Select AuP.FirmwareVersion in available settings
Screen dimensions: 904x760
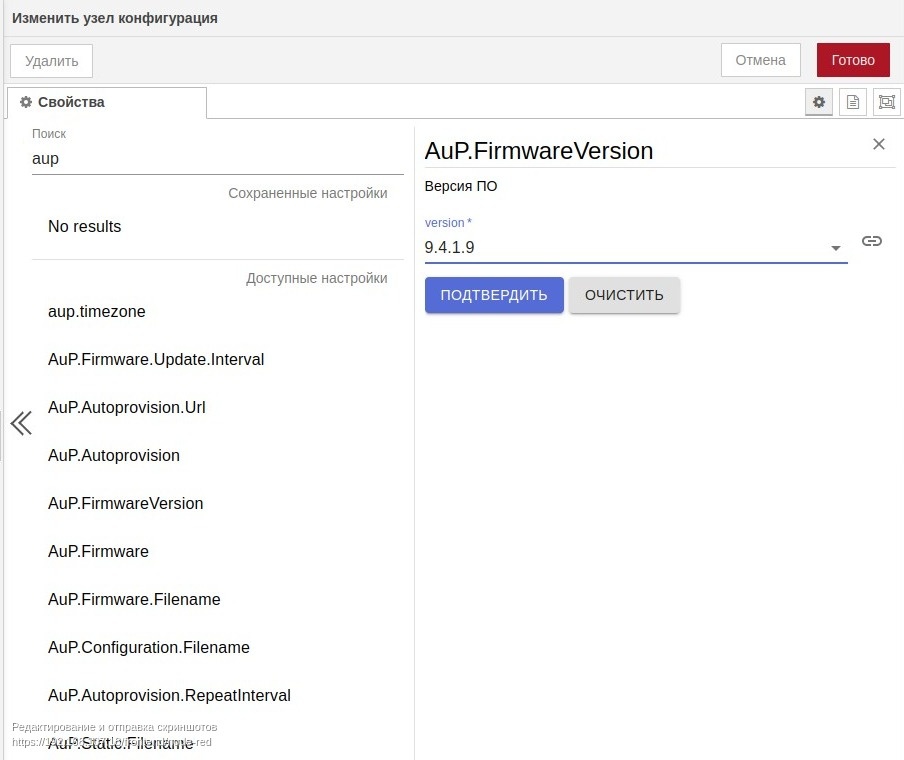tap(126, 503)
